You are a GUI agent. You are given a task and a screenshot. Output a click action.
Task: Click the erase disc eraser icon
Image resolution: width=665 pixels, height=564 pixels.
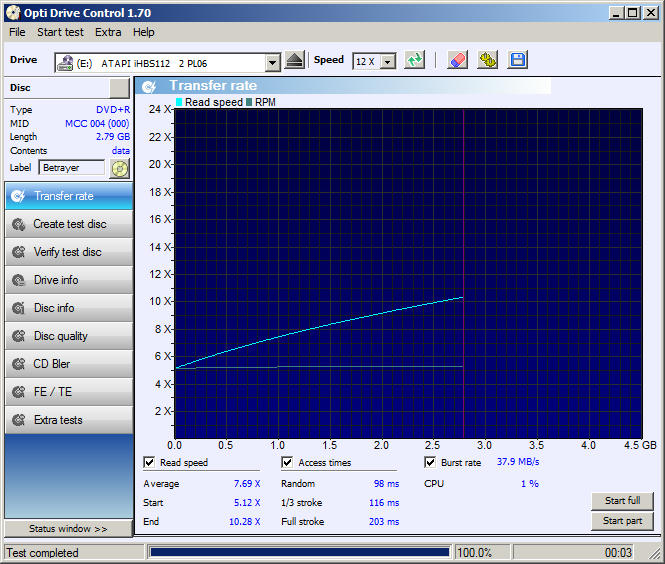(x=458, y=60)
